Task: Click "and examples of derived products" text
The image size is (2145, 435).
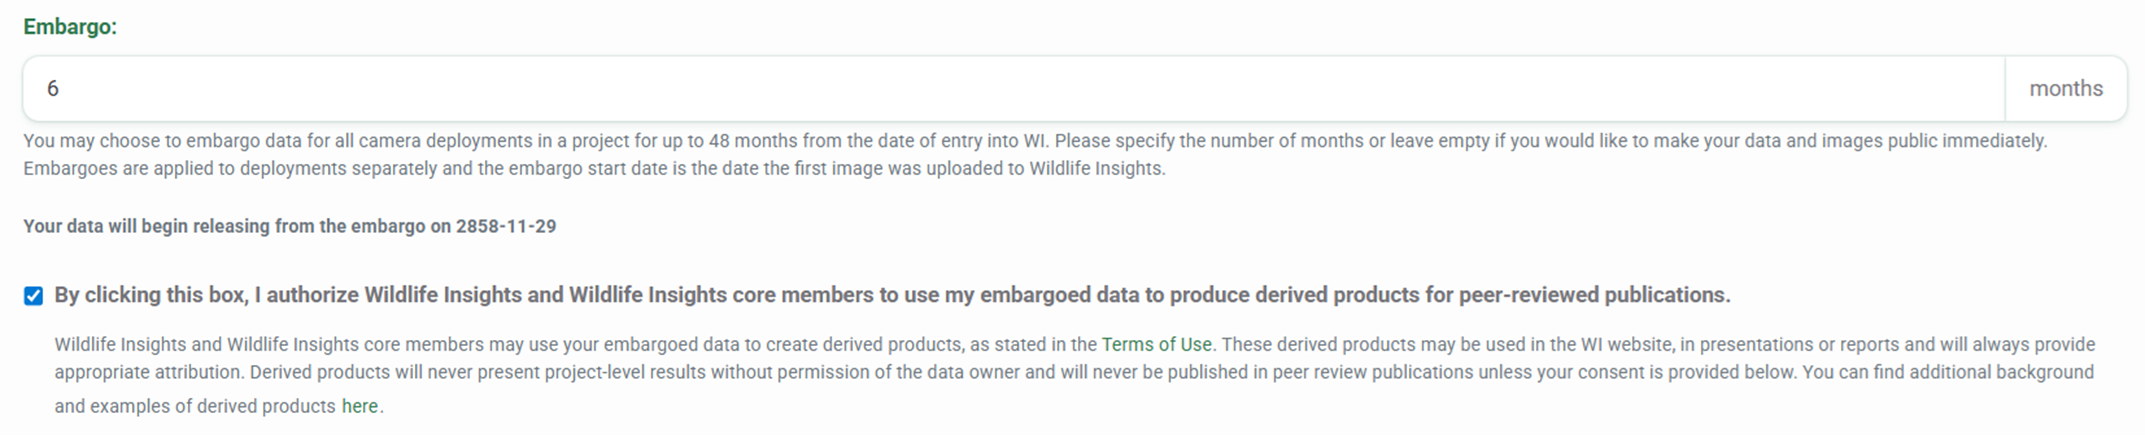Action: pos(195,407)
